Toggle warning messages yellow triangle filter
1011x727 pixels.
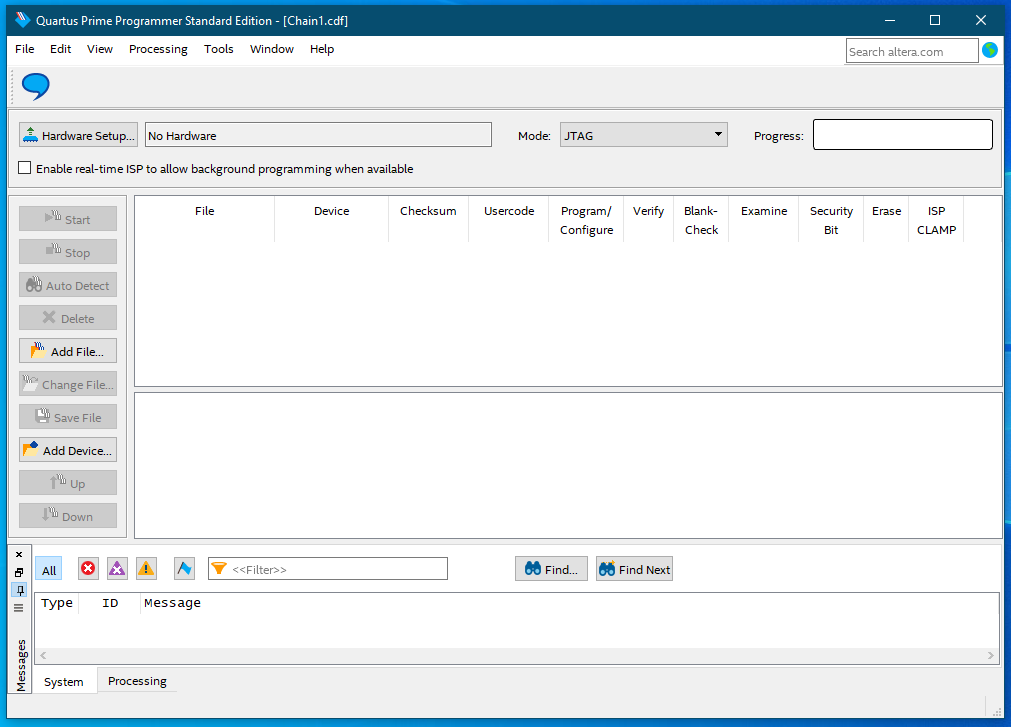click(146, 568)
